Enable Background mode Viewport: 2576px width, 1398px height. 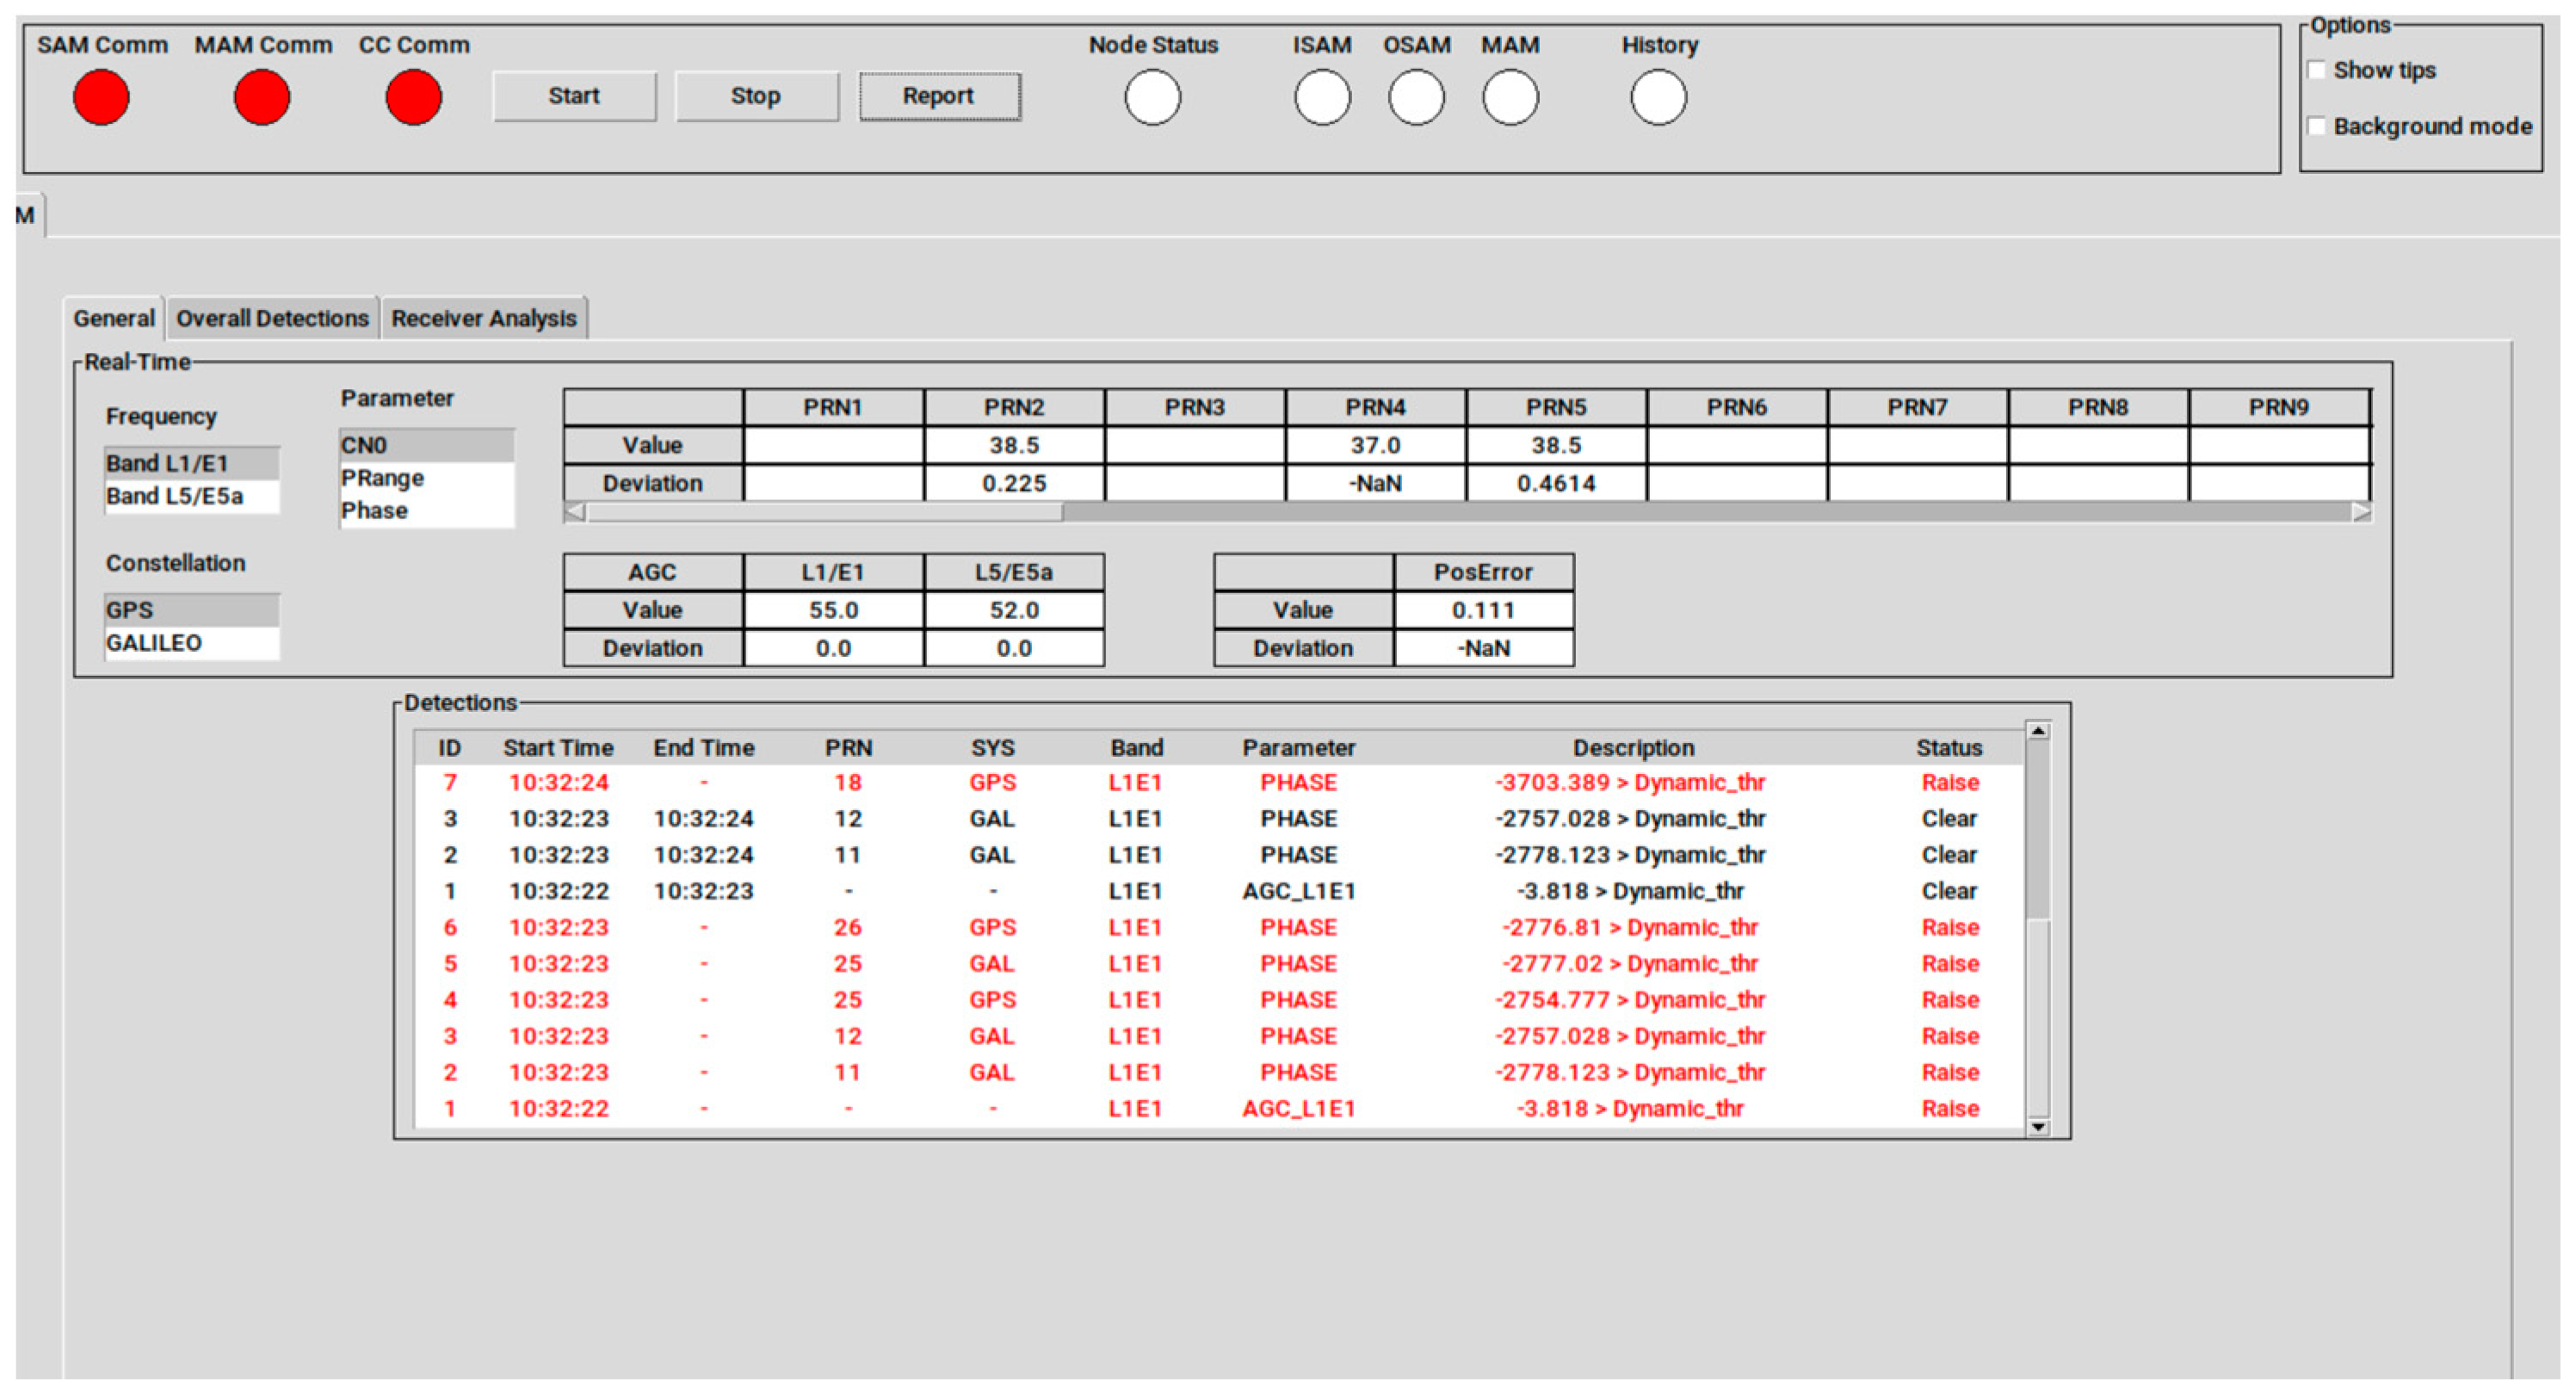(2318, 125)
